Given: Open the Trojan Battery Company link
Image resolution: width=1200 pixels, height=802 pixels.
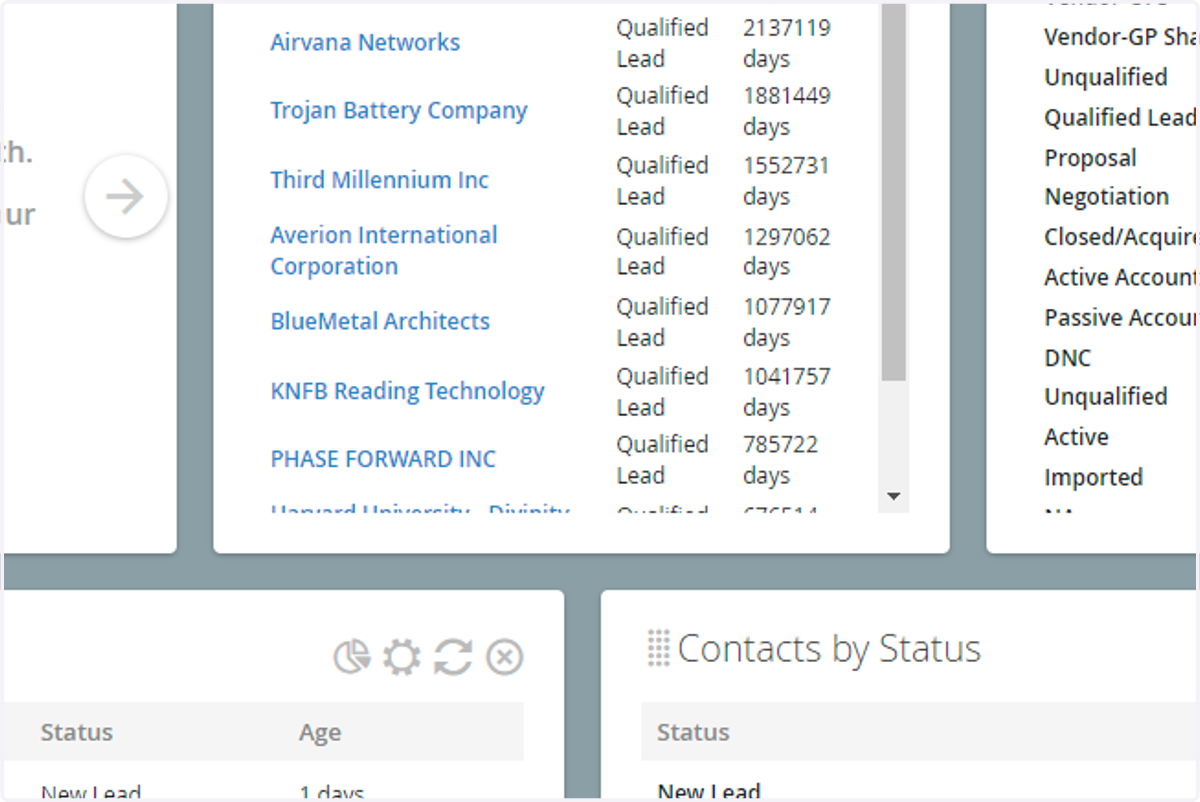Looking at the screenshot, I should pos(399,111).
